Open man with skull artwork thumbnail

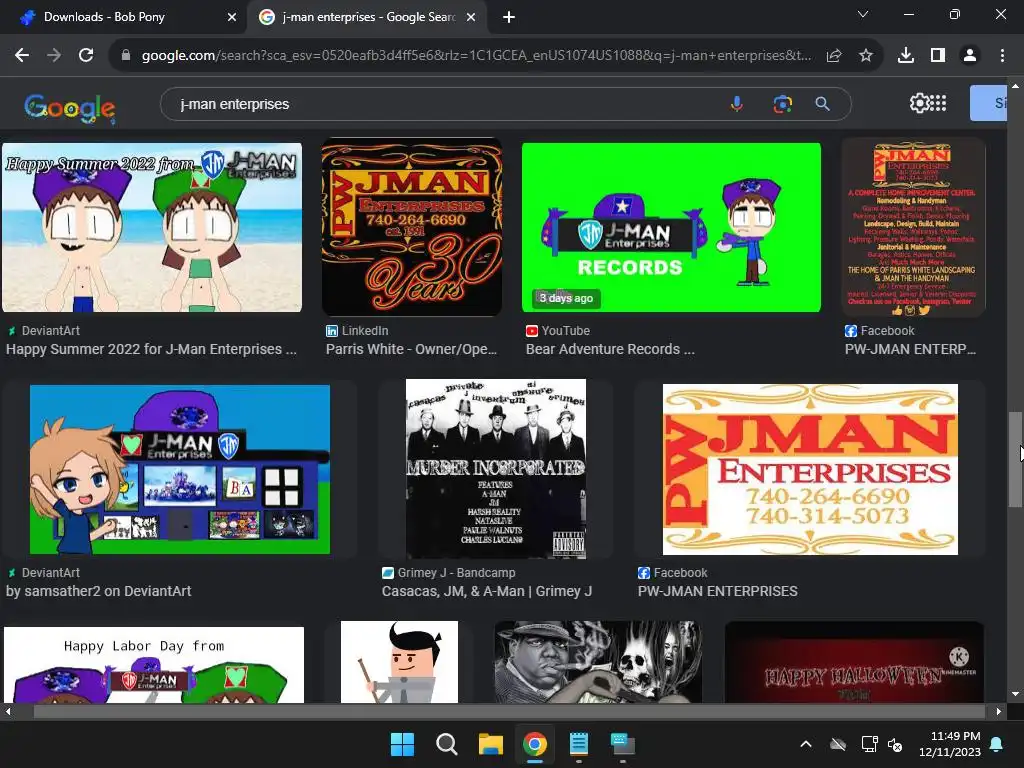coord(598,662)
